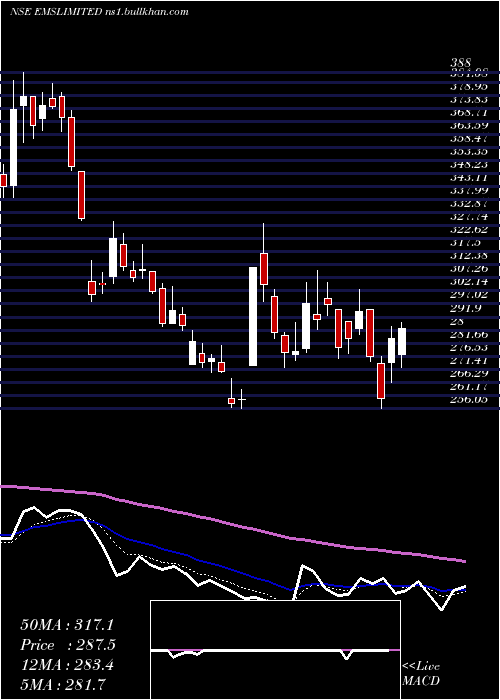The width and height of the screenshot is (500, 700).
Task: Click inside the MACD indicator box
Action: click(275, 650)
